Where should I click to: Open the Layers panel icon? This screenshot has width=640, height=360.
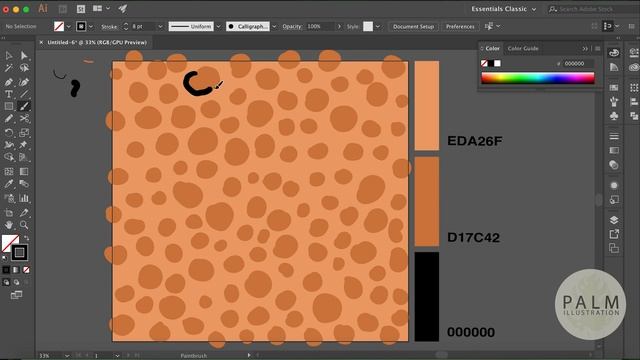click(x=614, y=220)
